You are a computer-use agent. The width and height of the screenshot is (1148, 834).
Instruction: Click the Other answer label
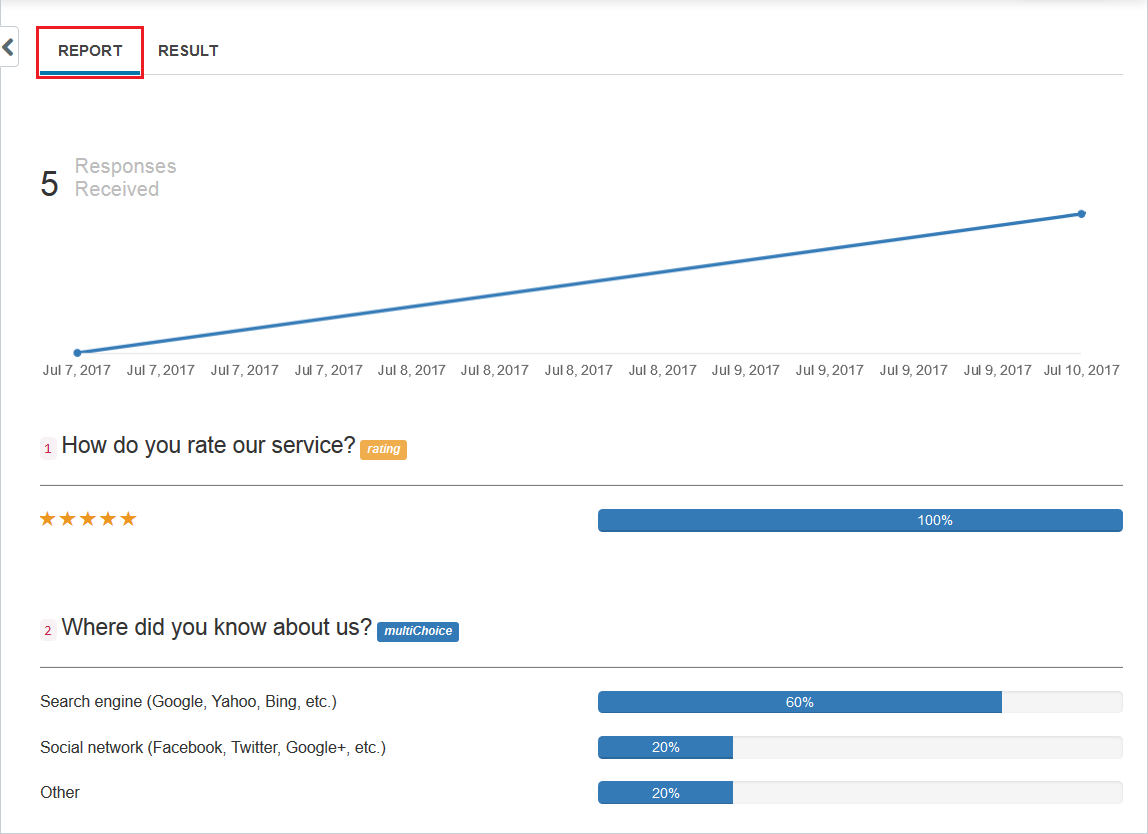coord(60,792)
